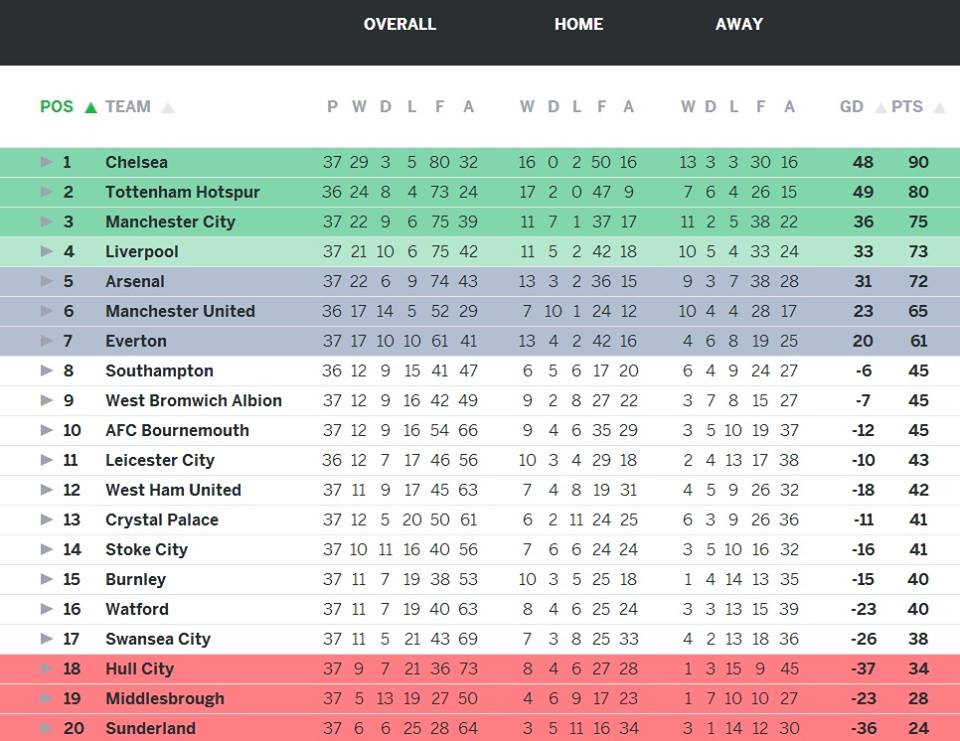Click the POS column header
Image resolution: width=960 pixels, height=741 pixels.
pyautogui.click(x=56, y=107)
